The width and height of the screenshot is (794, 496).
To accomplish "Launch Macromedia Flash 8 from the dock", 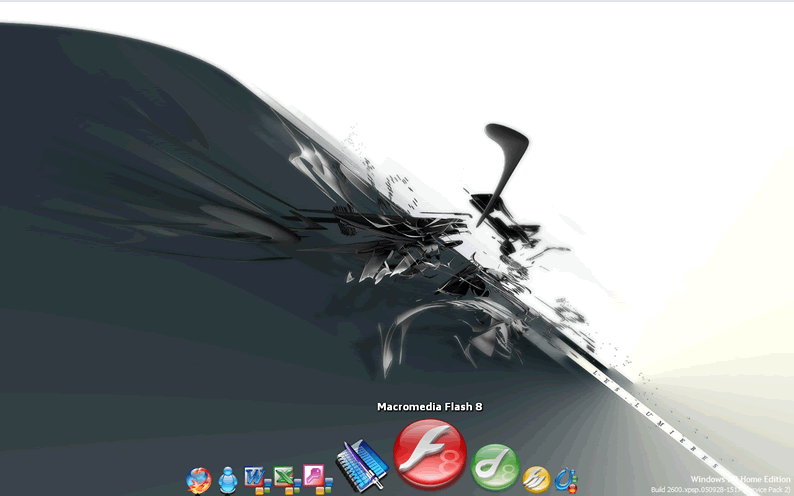I will [x=430, y=451].
